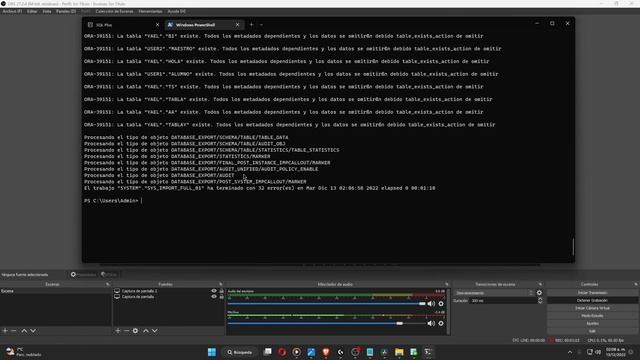
Task: Open the Brave browser from taskbar
Action: (x=326, y=352)
